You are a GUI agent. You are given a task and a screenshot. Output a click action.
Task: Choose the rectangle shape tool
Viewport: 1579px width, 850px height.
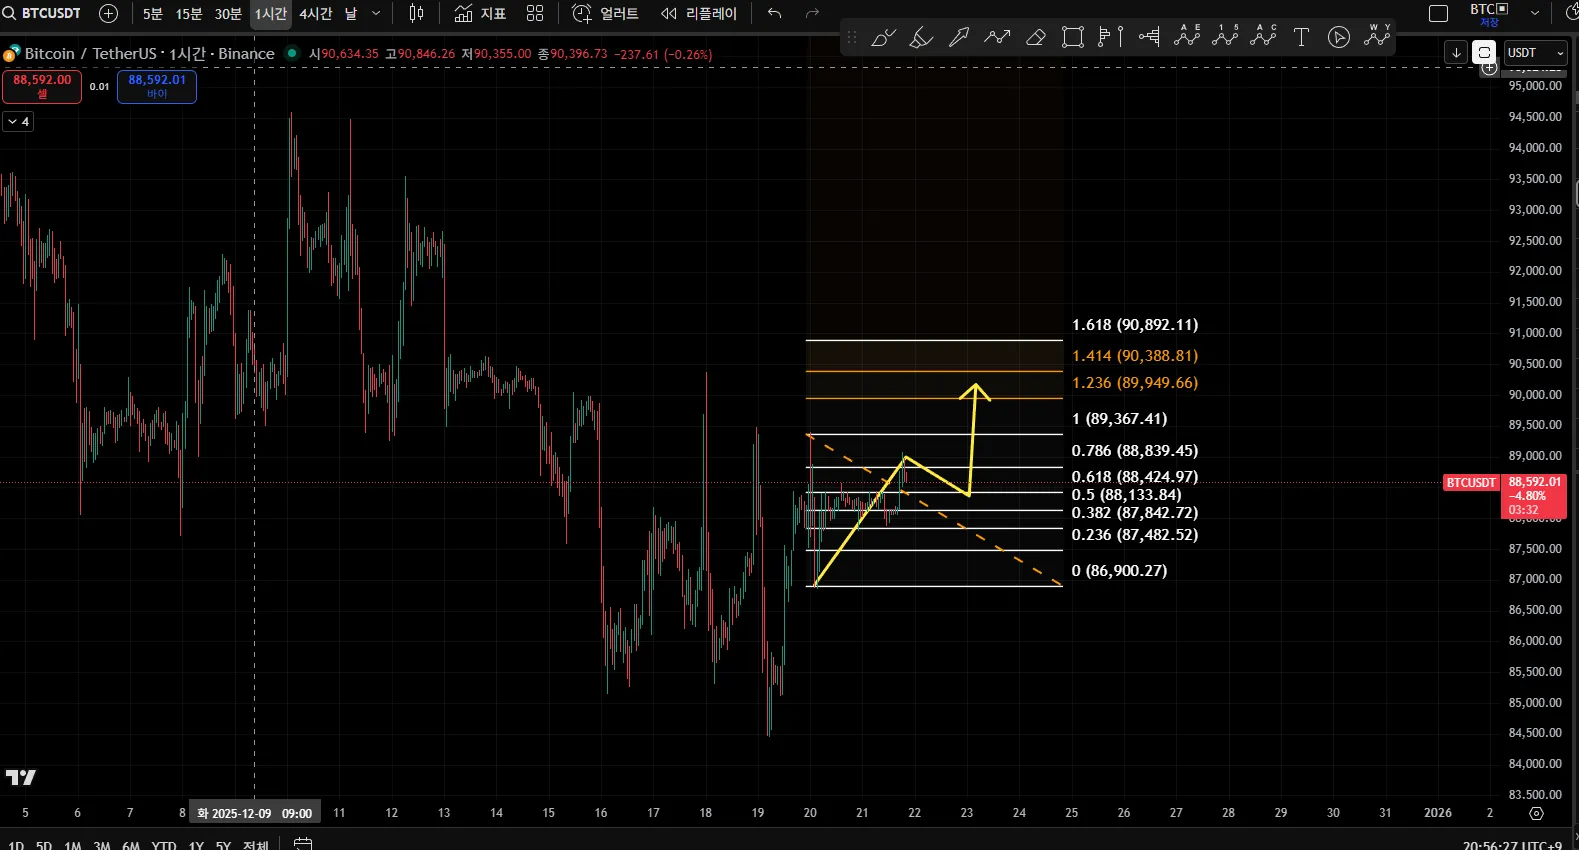click(1073, 38)
